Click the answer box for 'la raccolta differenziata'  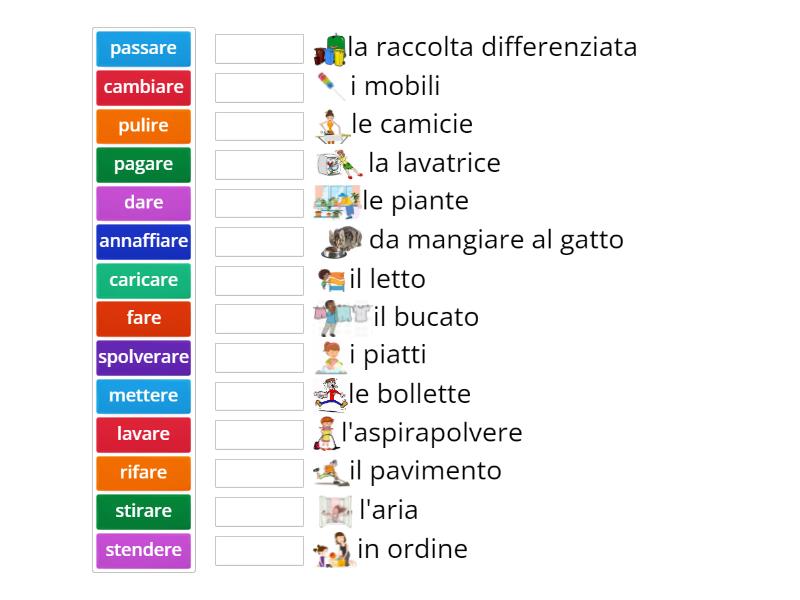click(x=259, y=49)
